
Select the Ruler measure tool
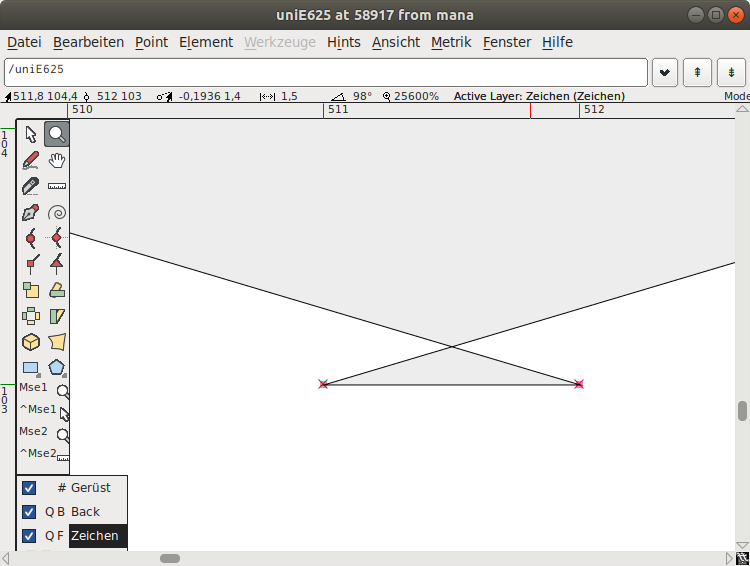tap(57, 186)
